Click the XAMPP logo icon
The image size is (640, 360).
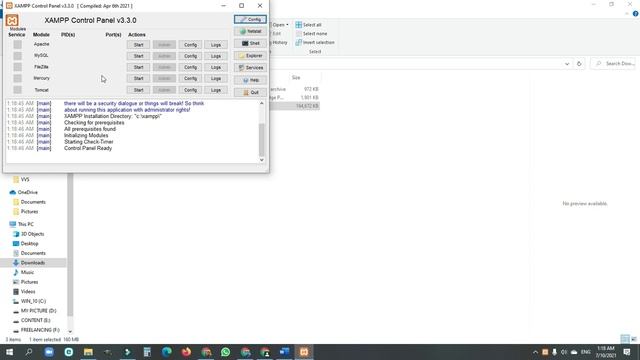click(x=12, y=20)
